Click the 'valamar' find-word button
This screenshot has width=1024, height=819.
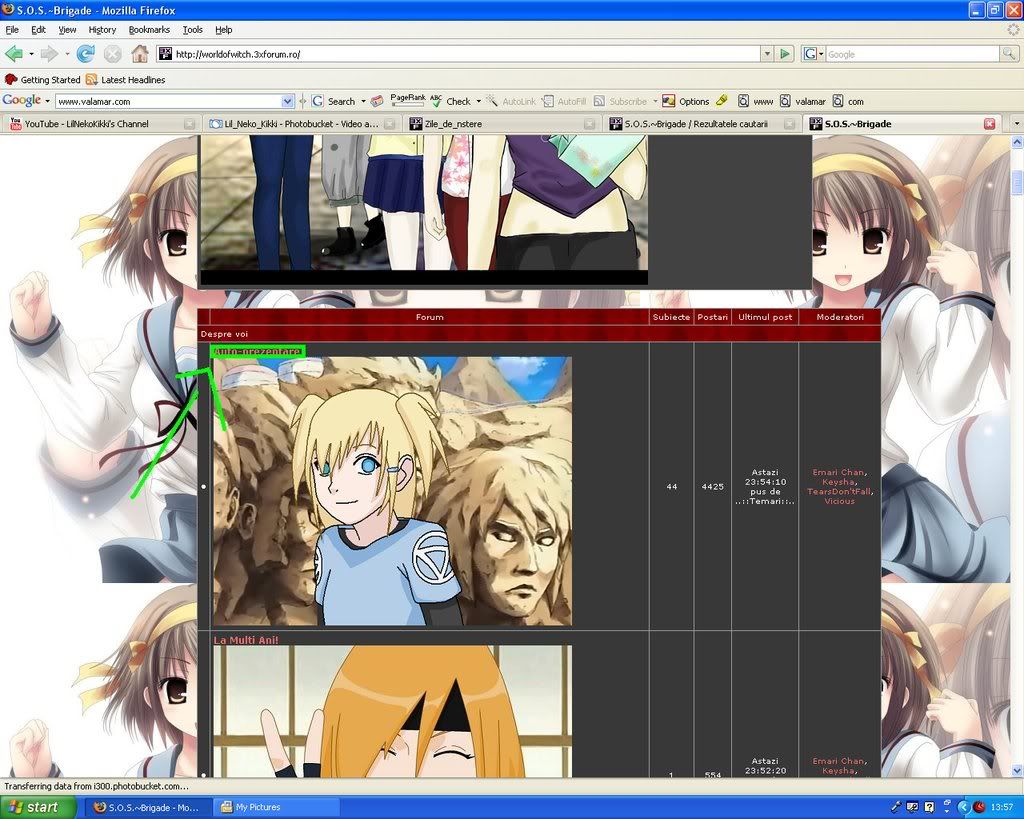click(x=803, y=101)
